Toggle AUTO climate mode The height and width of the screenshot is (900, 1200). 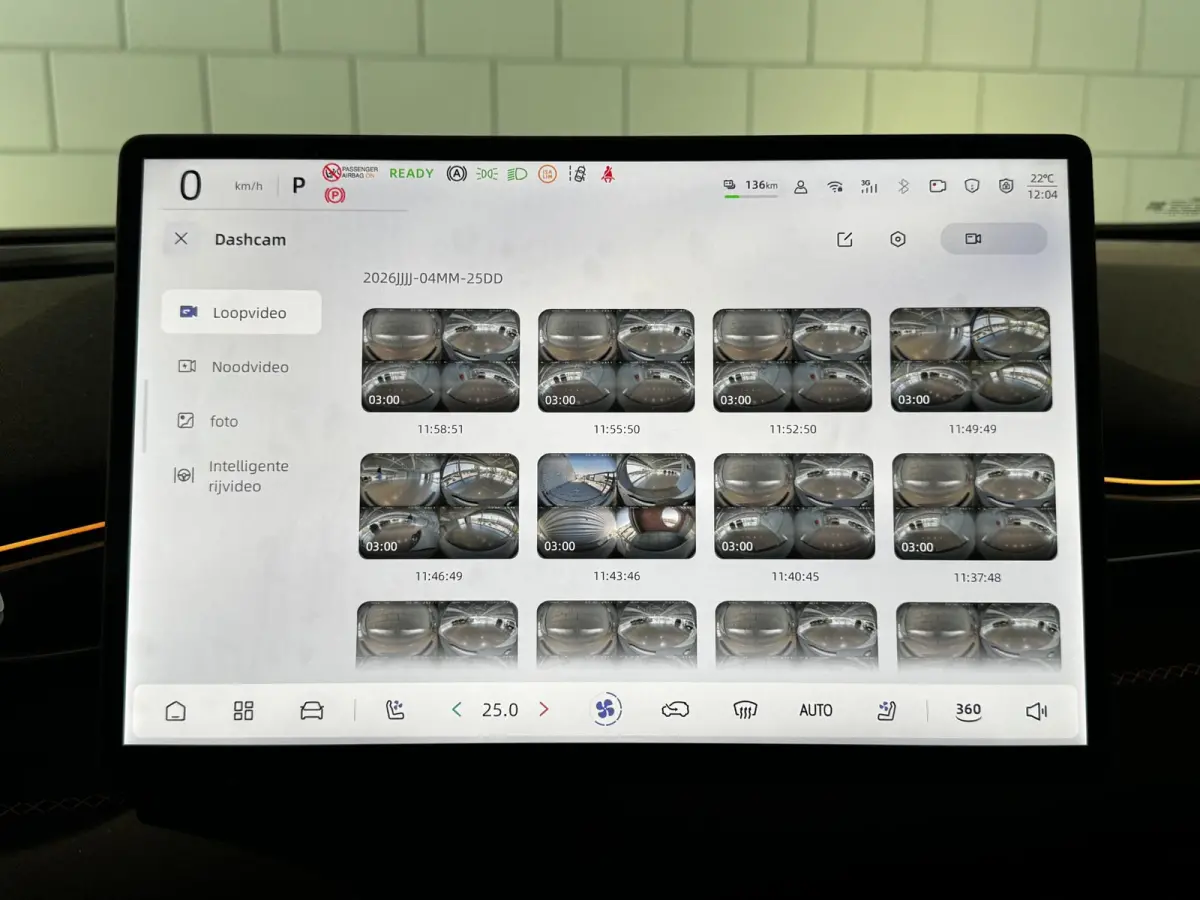tap(816, 710)
